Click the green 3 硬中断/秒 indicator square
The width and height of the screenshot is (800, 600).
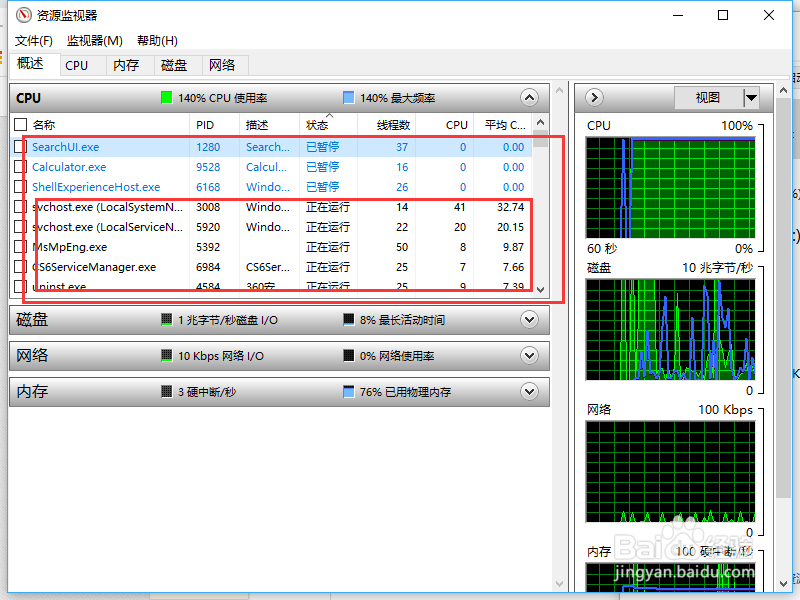coord(166,392)
